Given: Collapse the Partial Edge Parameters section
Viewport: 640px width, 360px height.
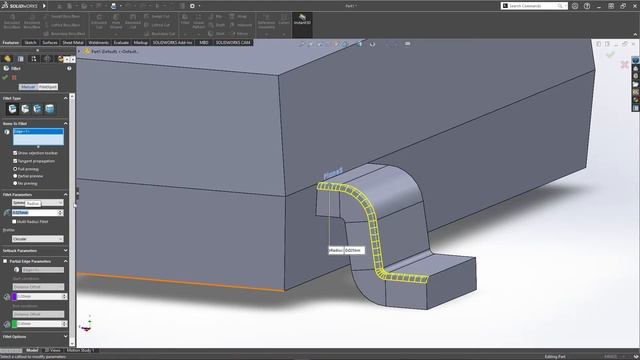Looking at the screenshot, I should click(65, 261).
